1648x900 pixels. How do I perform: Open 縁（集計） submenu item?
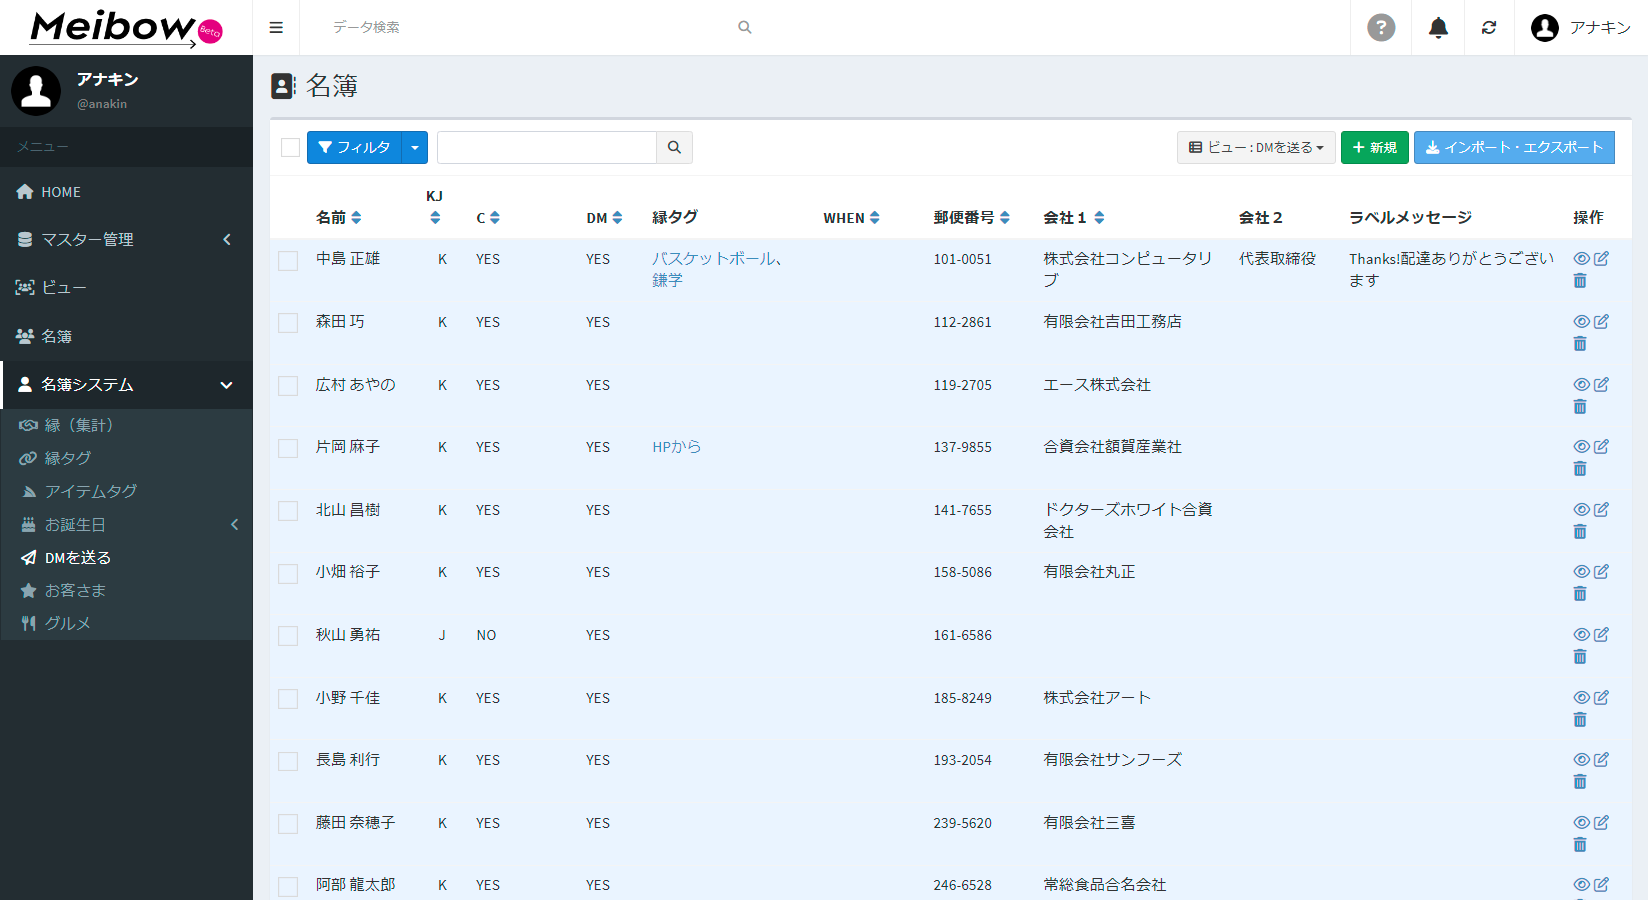[x=126, y=426]
